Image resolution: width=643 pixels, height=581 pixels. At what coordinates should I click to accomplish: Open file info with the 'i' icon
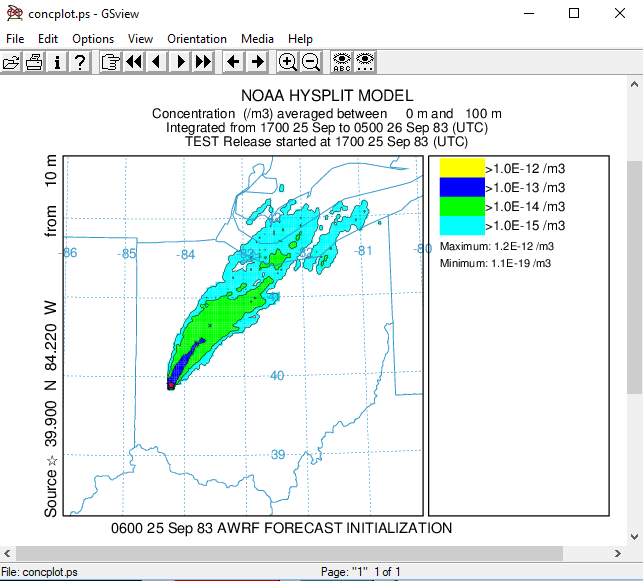pos(57,62)
